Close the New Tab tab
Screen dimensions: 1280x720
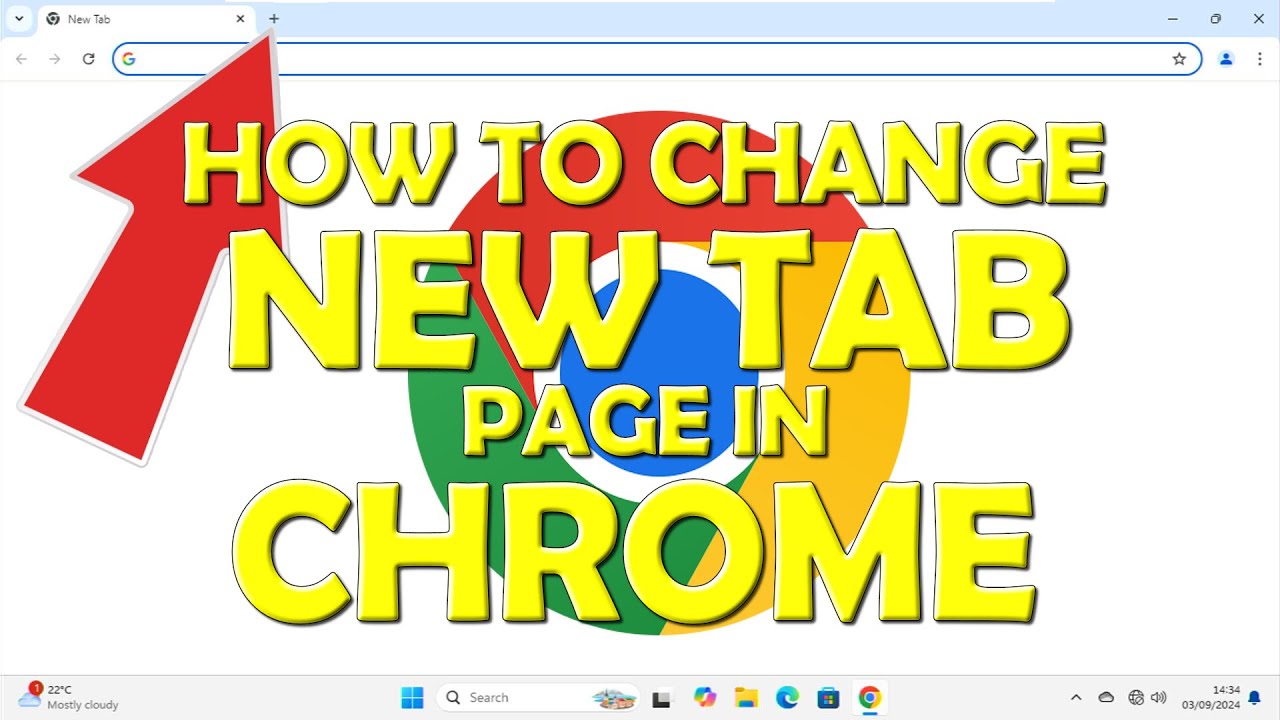pos(240,19)
